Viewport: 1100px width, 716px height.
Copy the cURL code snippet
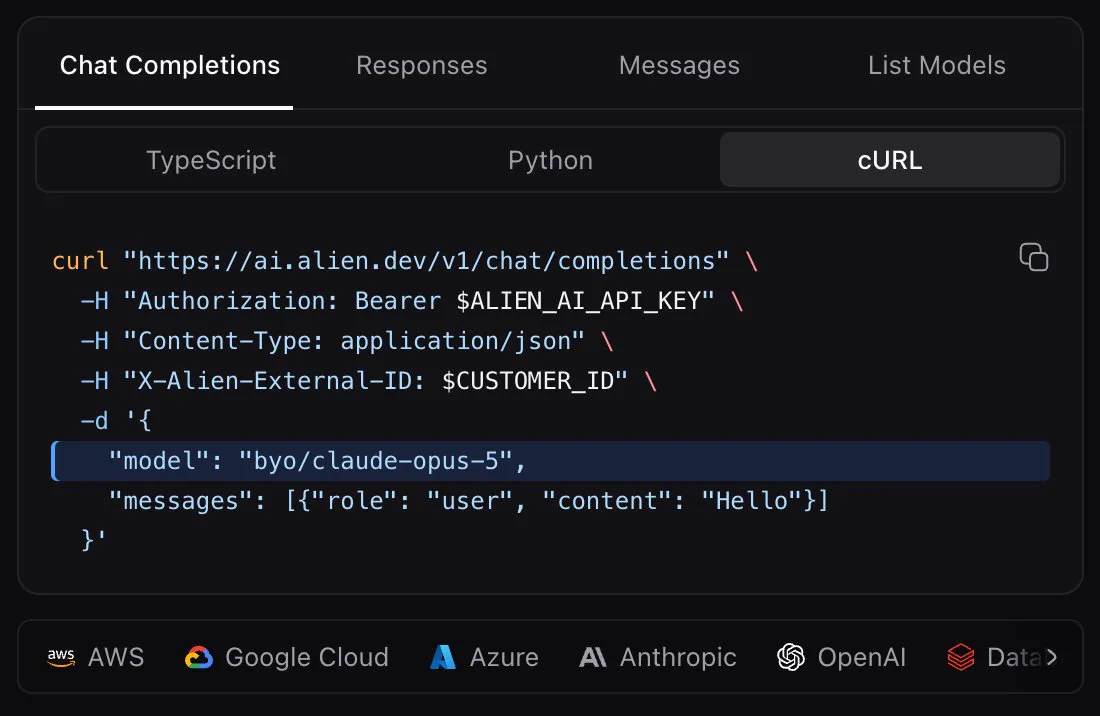point(1033,257)
